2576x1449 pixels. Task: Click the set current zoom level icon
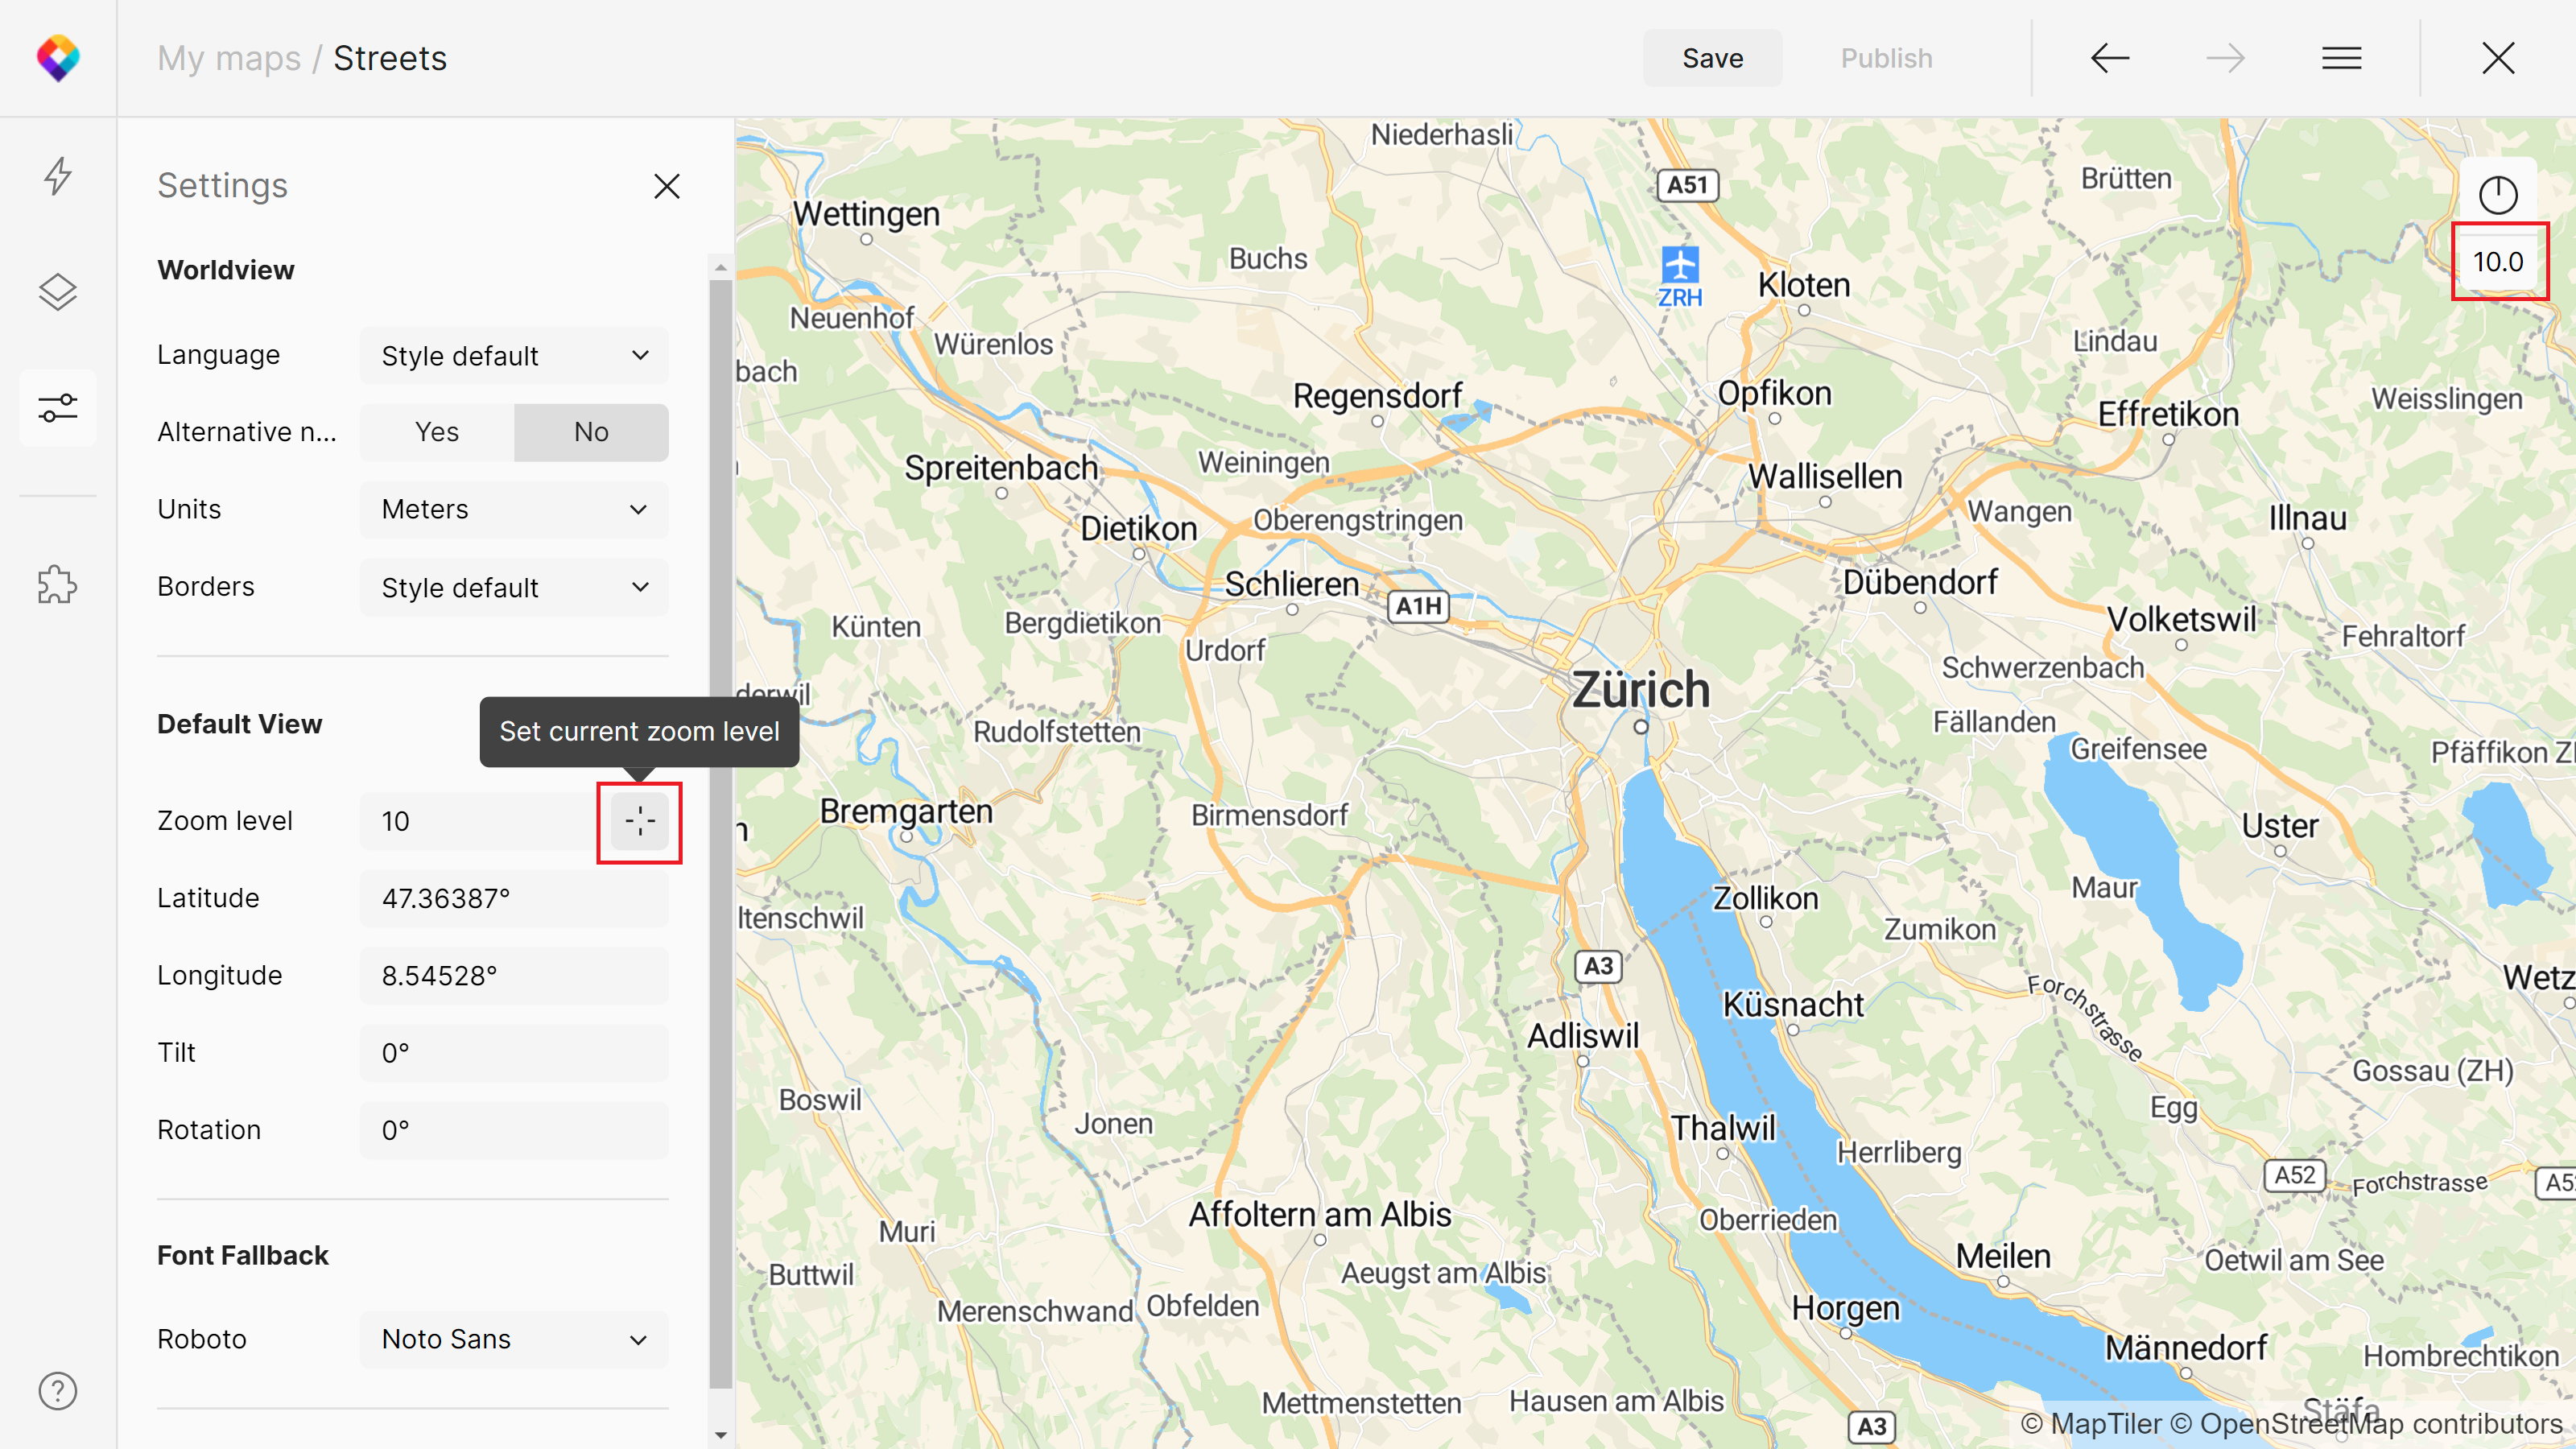tap(641, 821)
